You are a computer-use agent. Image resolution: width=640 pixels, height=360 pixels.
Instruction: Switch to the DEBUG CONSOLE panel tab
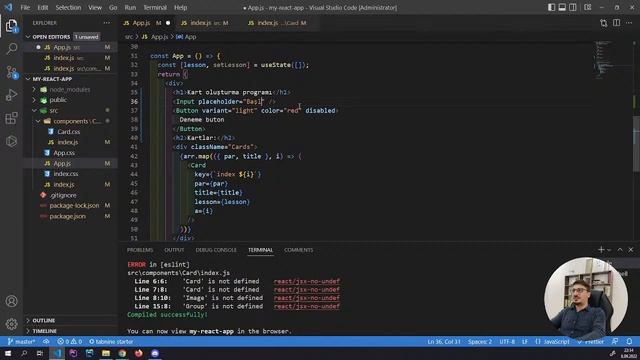[x=216, y=250]
